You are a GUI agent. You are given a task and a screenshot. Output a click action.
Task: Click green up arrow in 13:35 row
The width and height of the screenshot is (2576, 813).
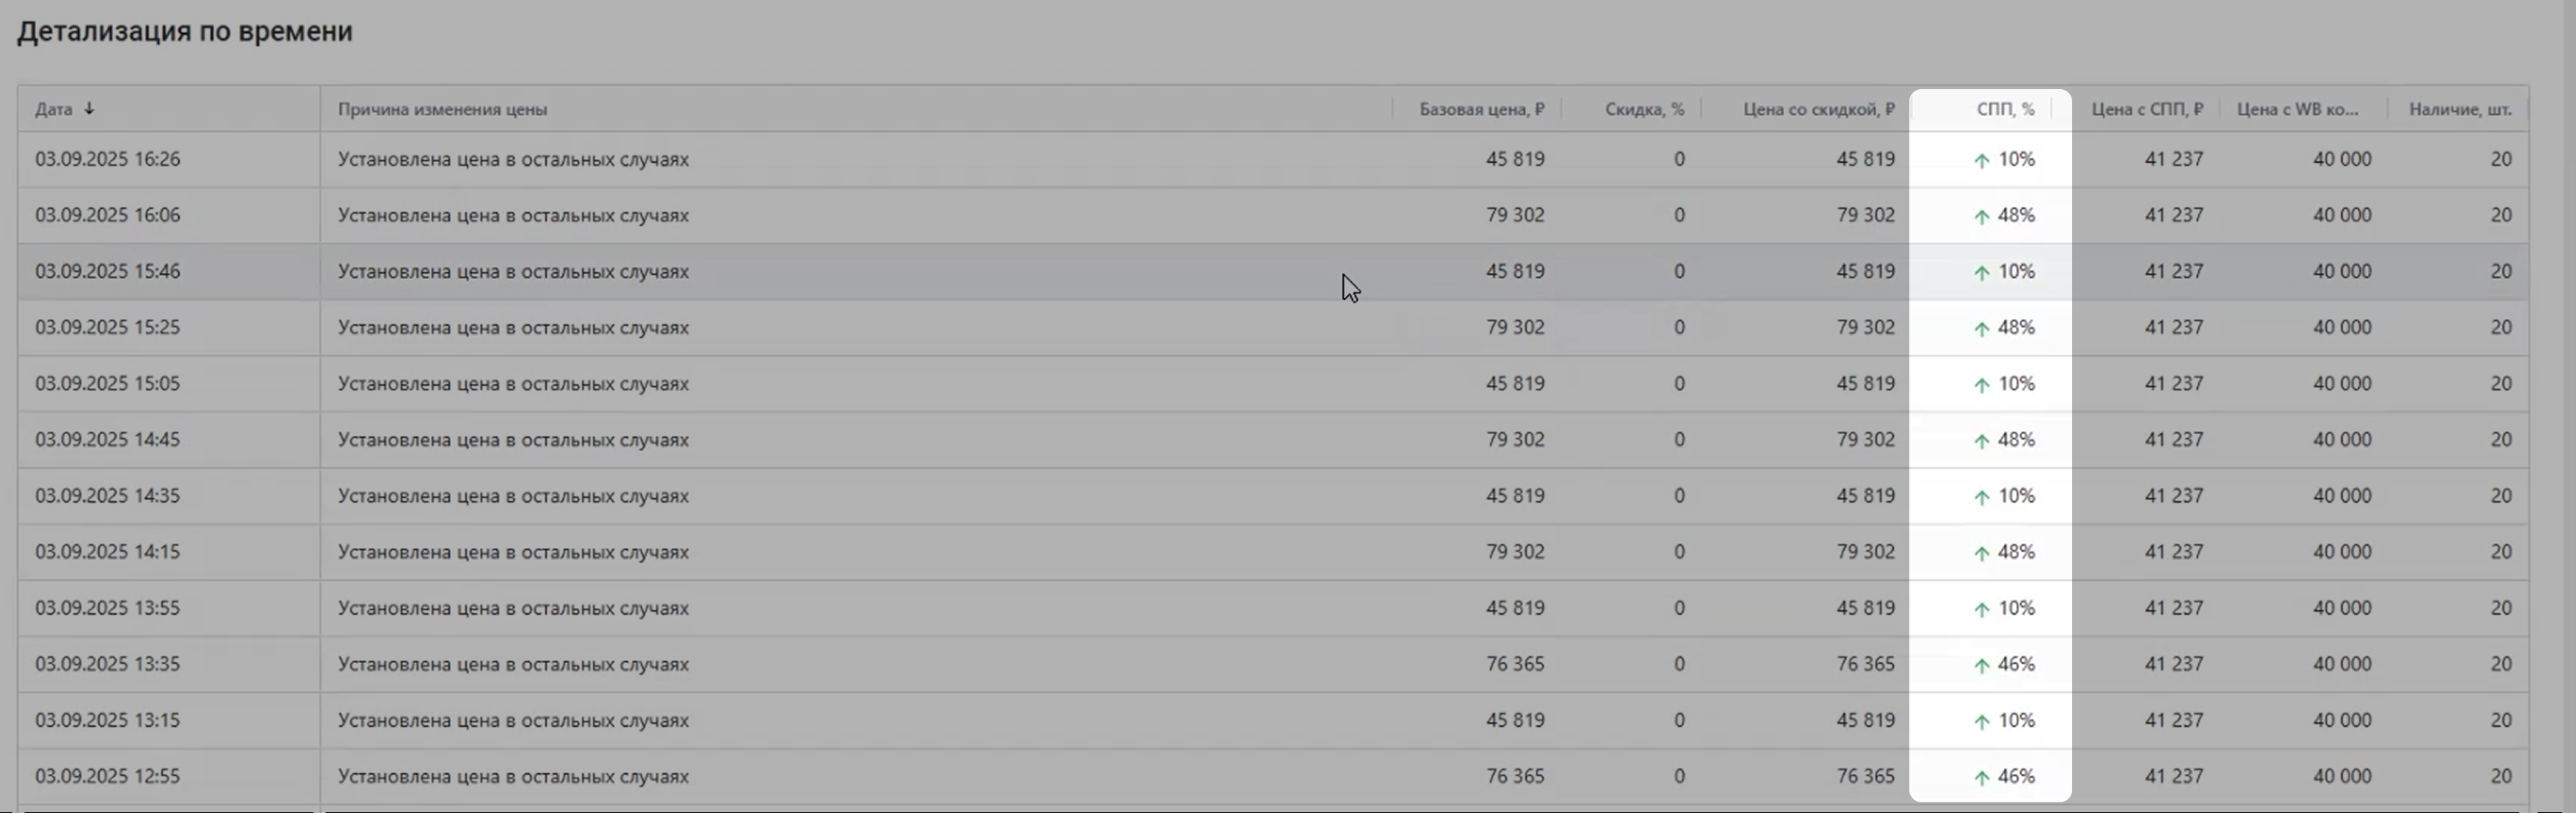(x=1981, y=665)
